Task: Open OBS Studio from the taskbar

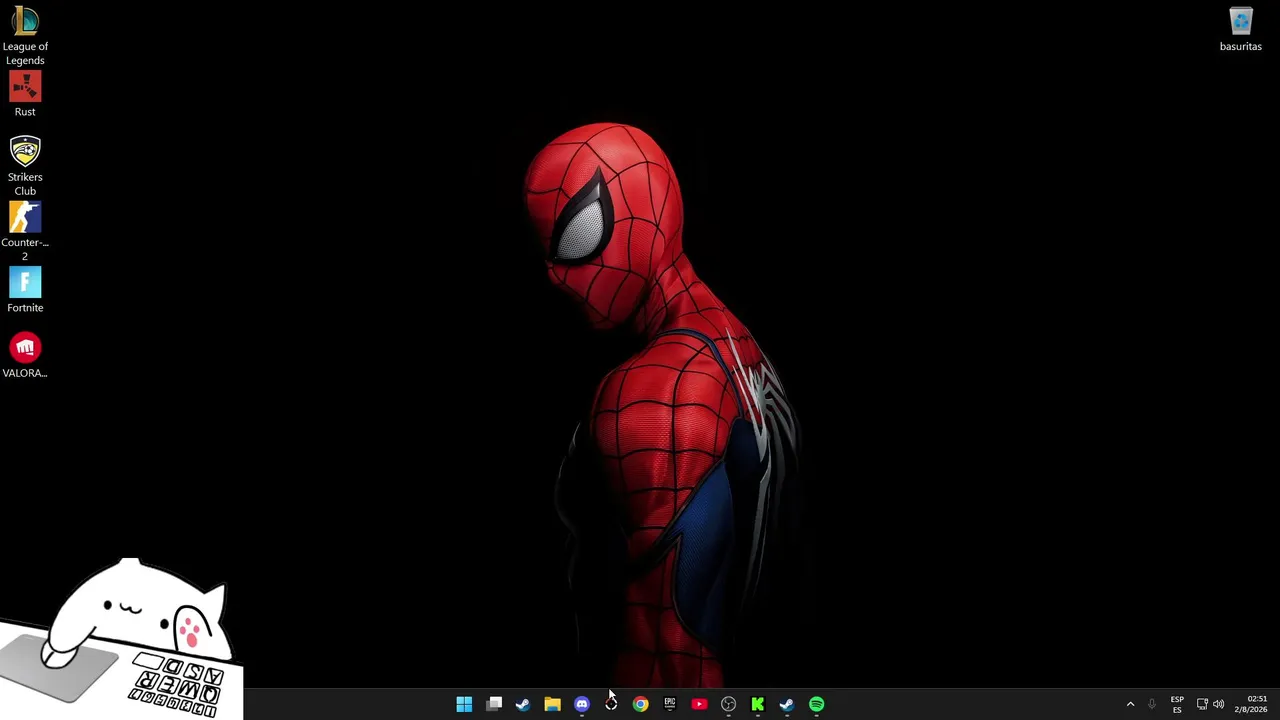Action: coord(728,704)
